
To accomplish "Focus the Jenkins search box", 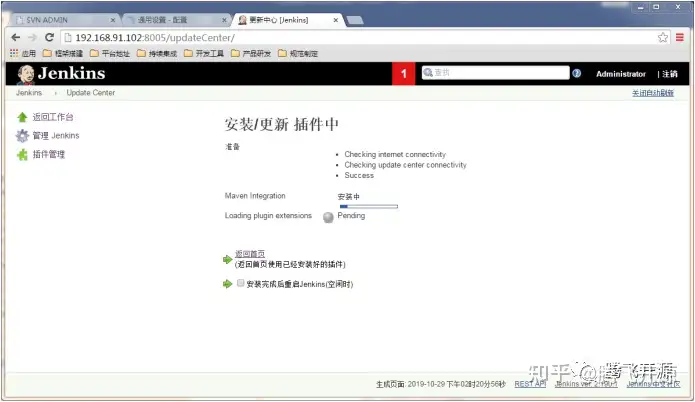I will pyautogui.click(x=496, y=73).
